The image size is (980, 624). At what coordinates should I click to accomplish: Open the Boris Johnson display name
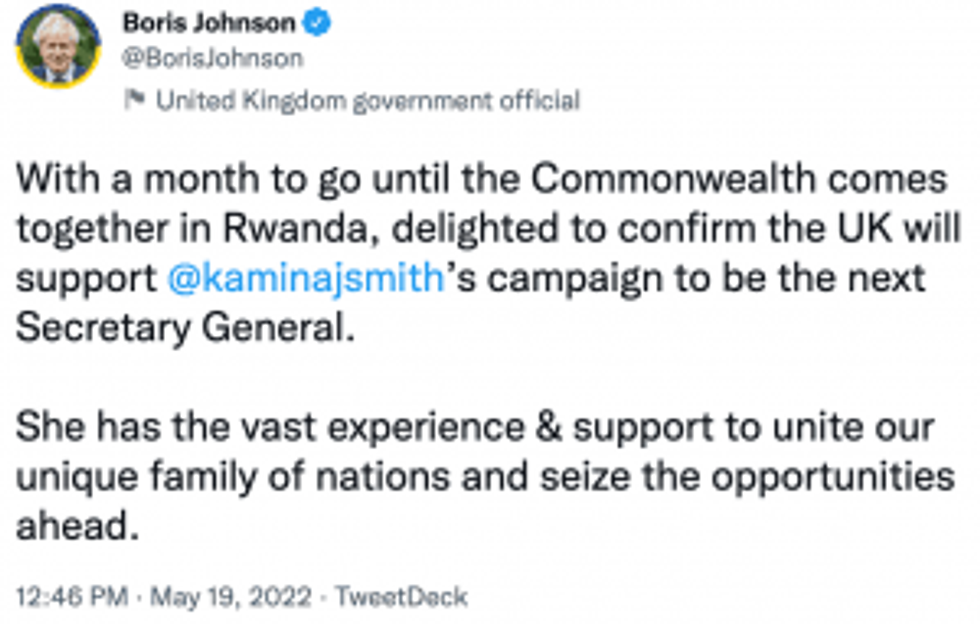point(209,22)
